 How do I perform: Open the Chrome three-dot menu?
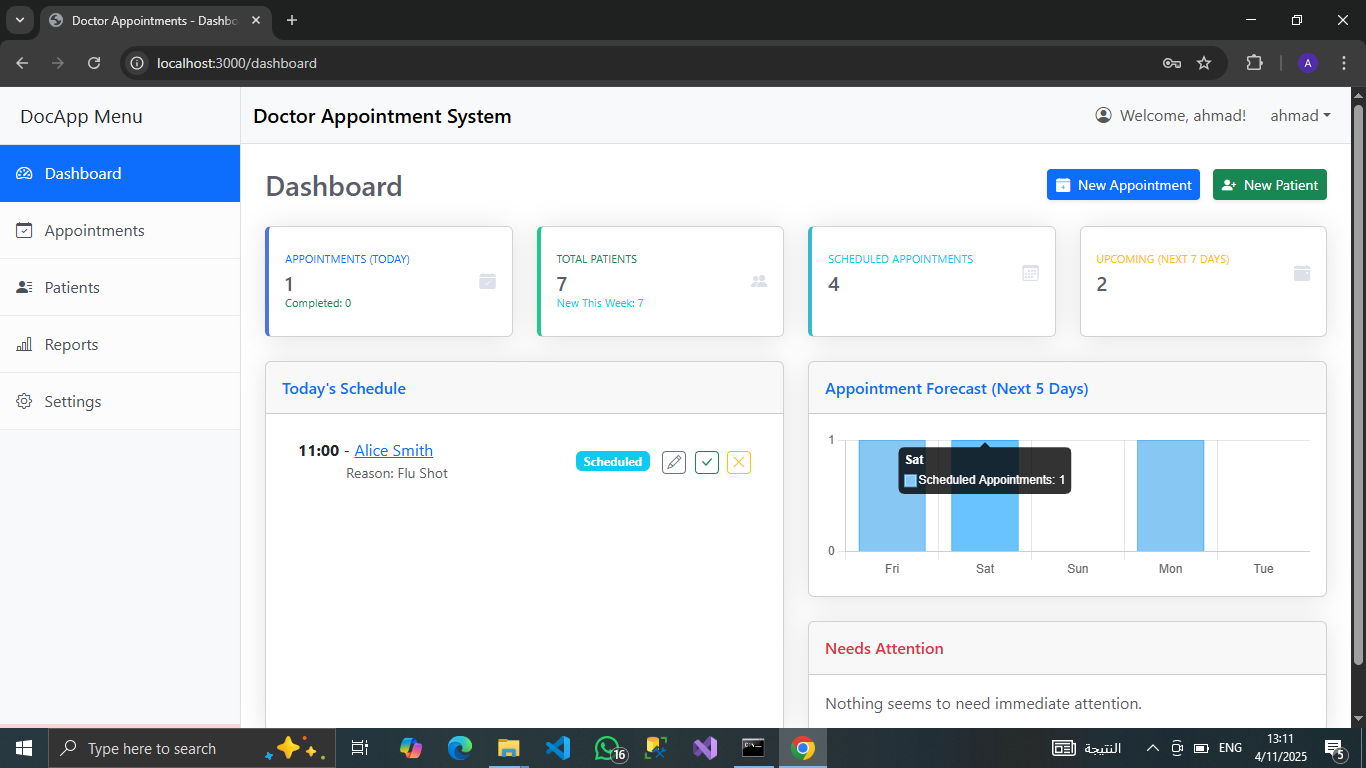tap(1344, 63)
